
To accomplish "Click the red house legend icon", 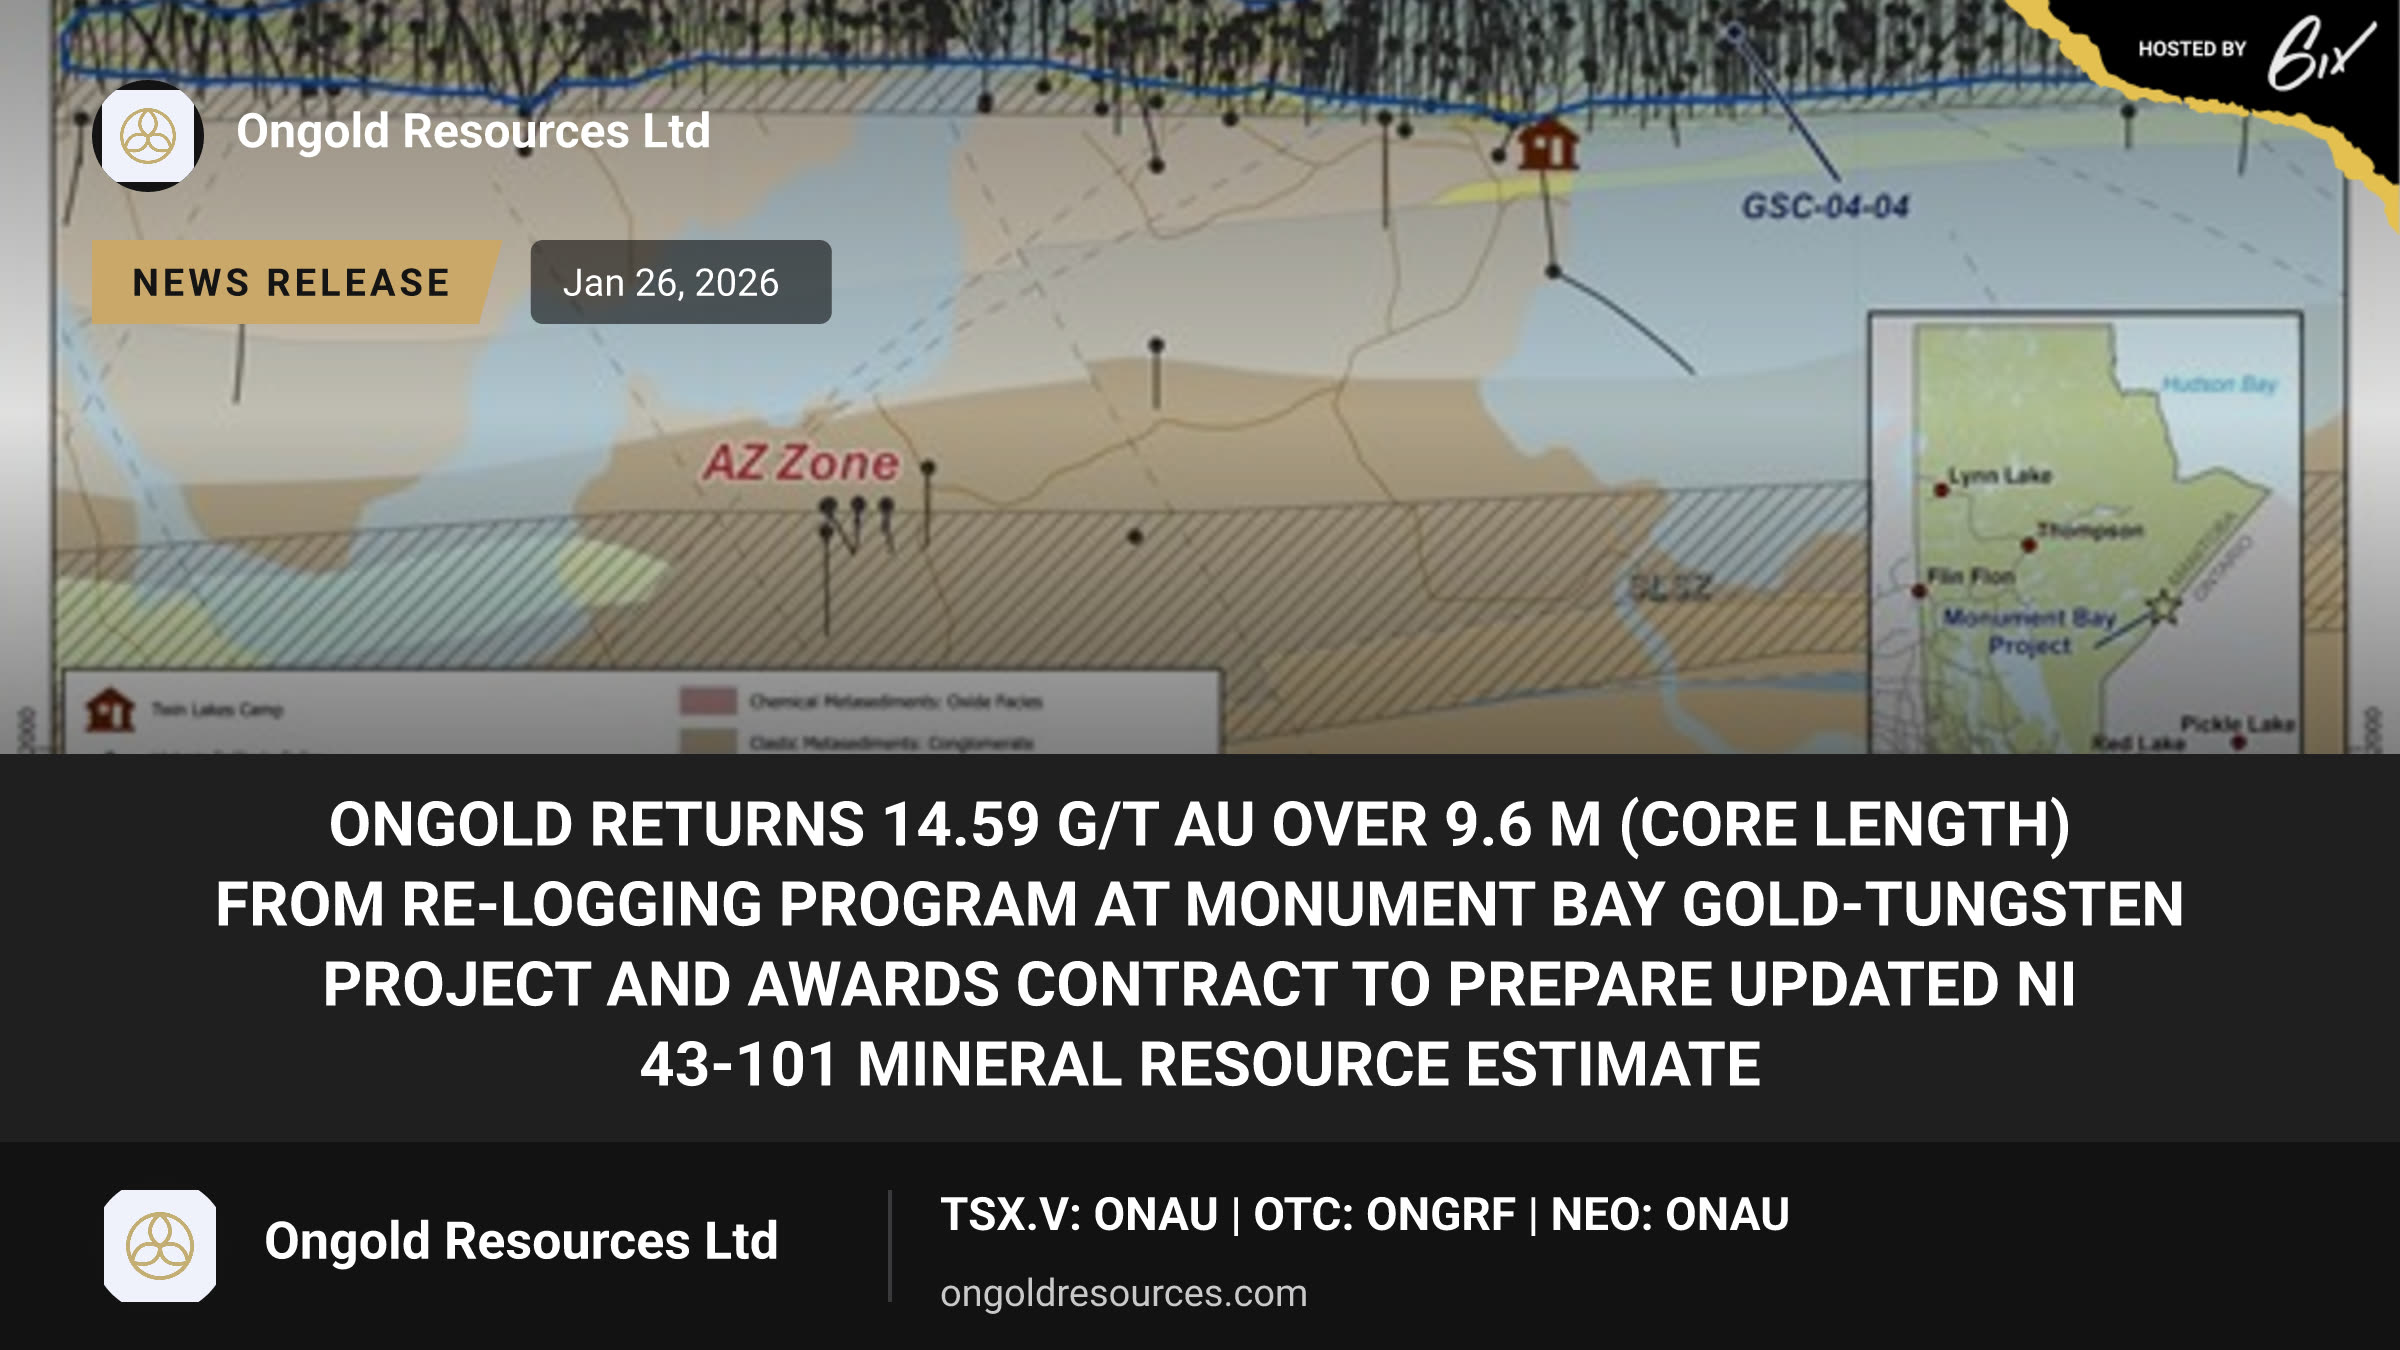I will tap(110, 709).
